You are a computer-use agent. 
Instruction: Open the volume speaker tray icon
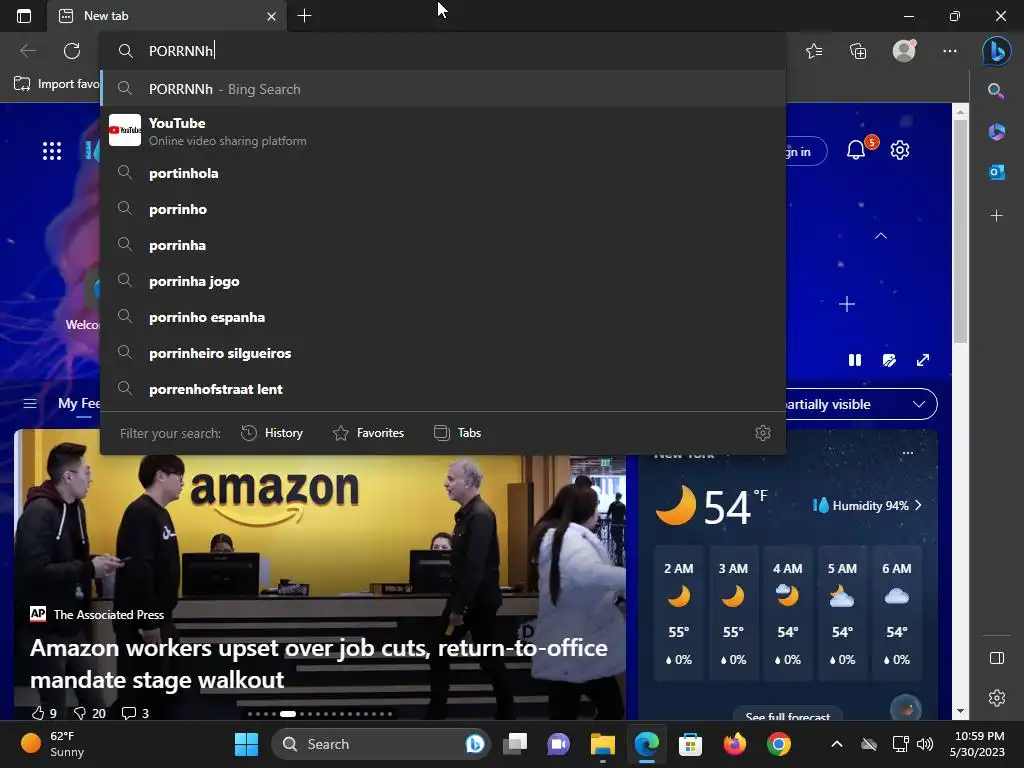925,744
